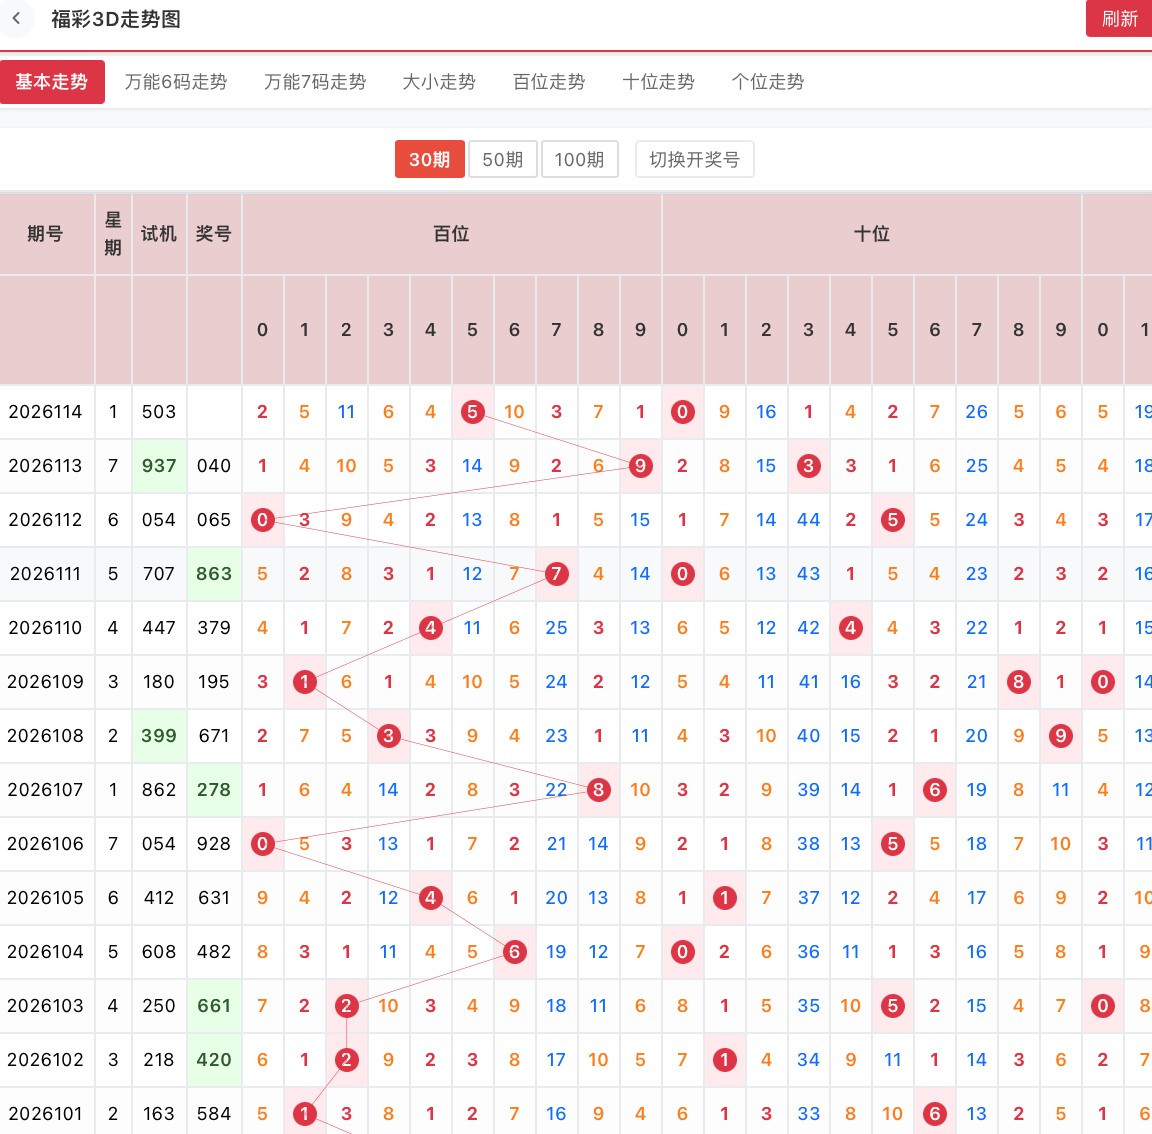This screenshot has height=1134, width=1152.
Task: Click issue number 2026112
Action: [46, 520]
